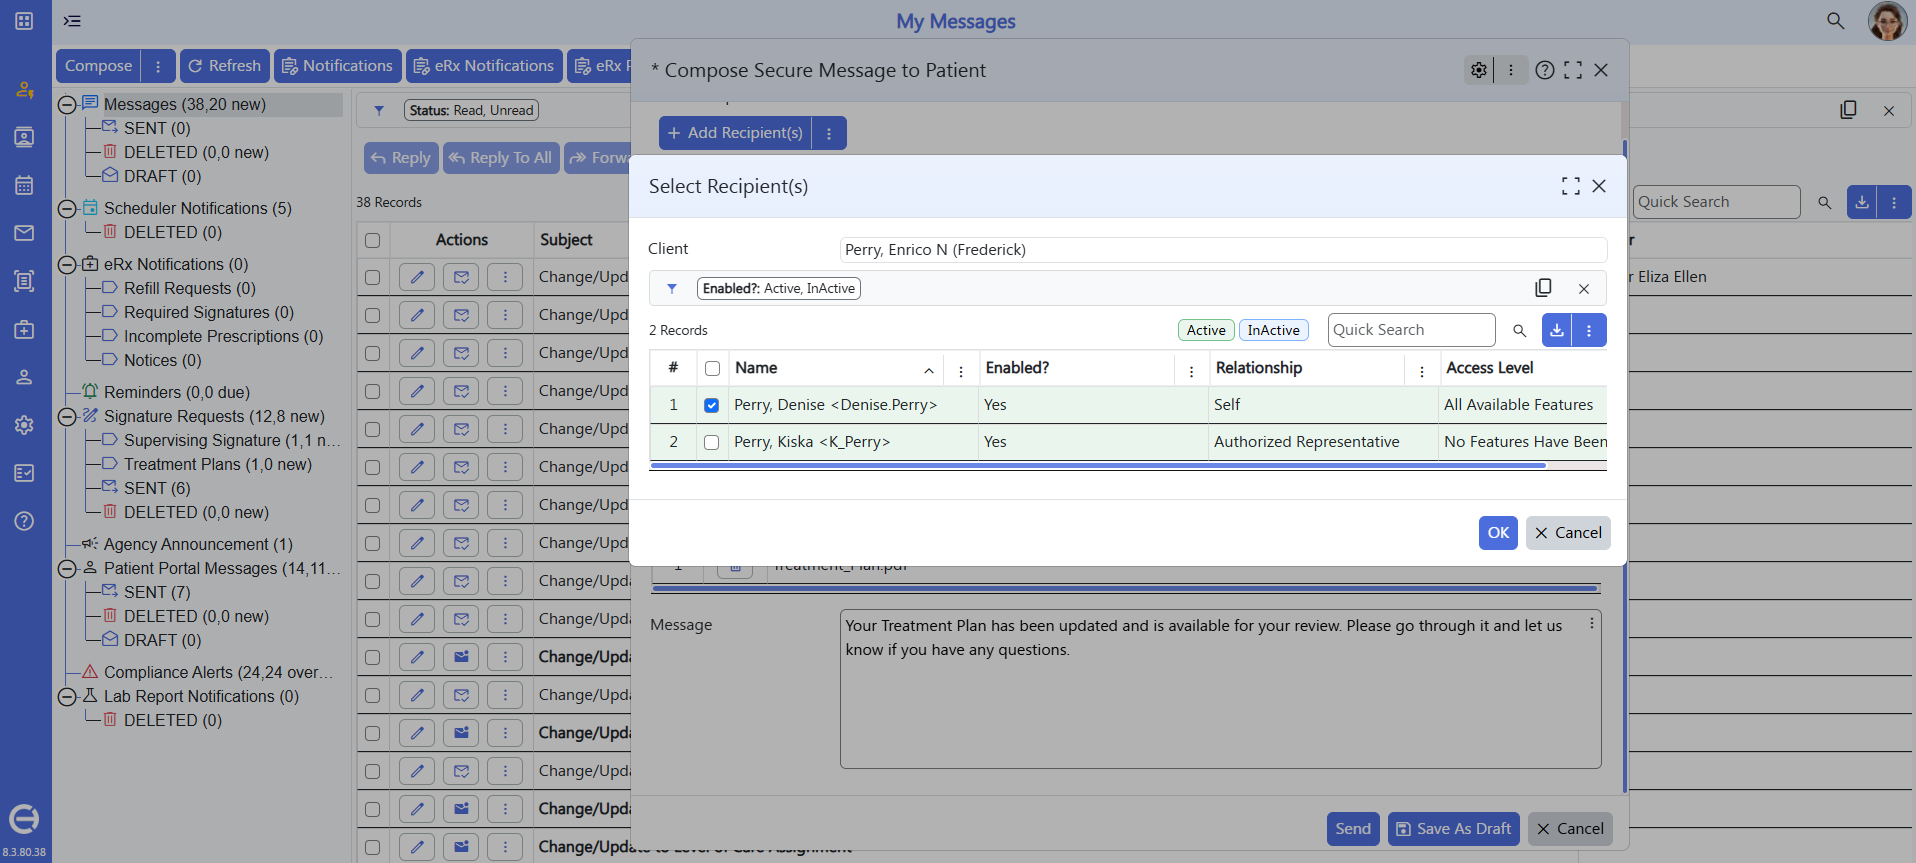This screenshot has height=863, width=1916.
Task: Click Save As Draft button
Action: point(1454,829)
